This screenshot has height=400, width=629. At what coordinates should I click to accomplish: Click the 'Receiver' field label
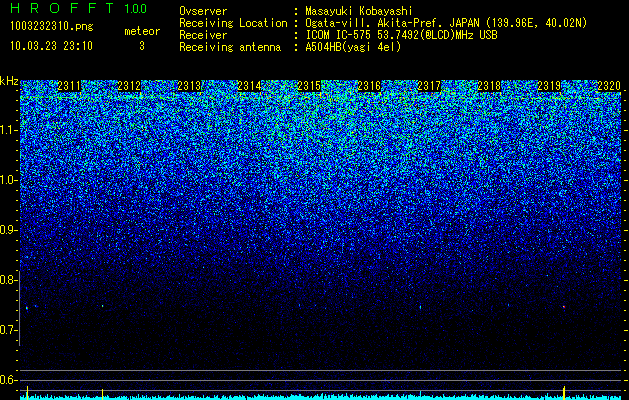click(203, 35)
